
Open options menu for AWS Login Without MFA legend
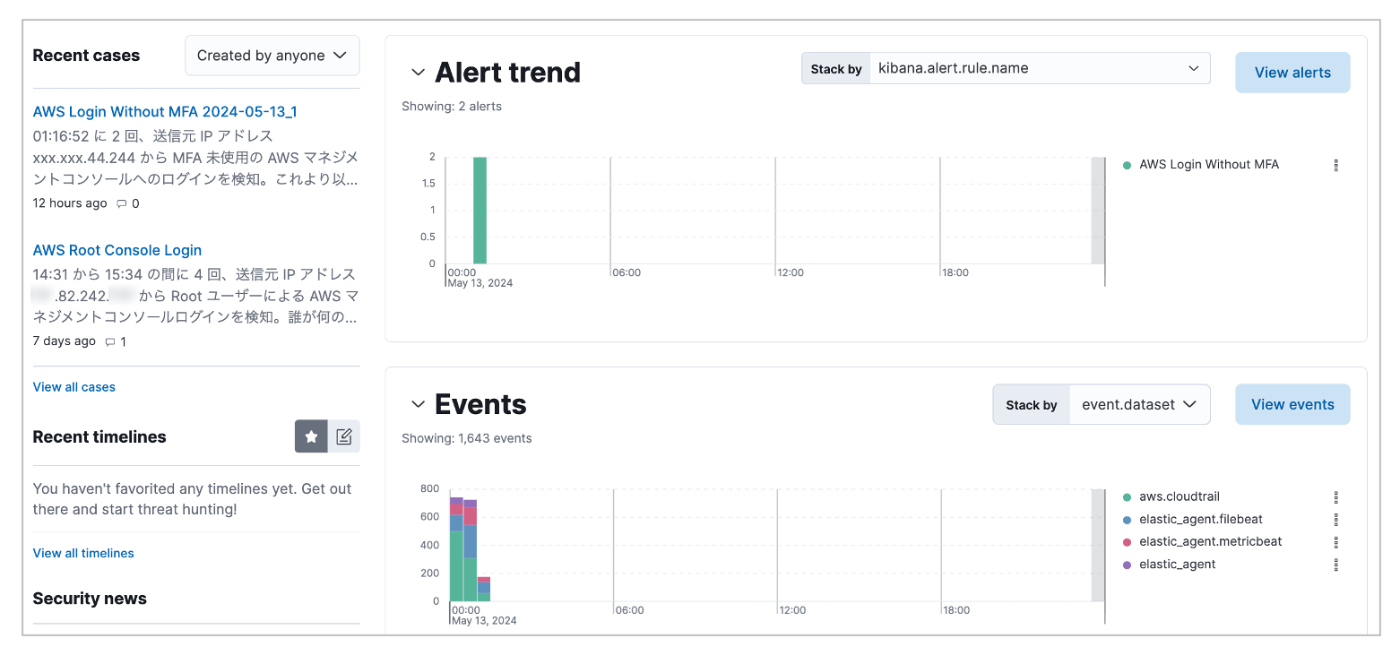1336,165
